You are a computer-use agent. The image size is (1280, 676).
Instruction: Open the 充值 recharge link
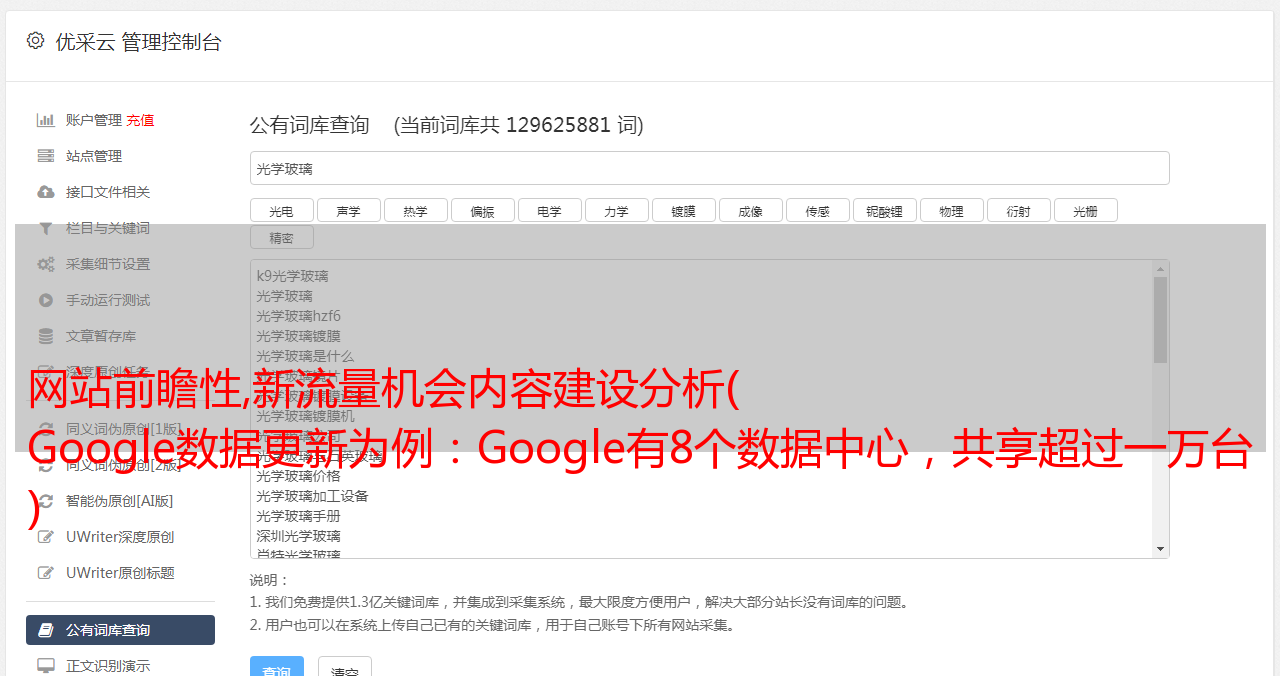(140, 120)
